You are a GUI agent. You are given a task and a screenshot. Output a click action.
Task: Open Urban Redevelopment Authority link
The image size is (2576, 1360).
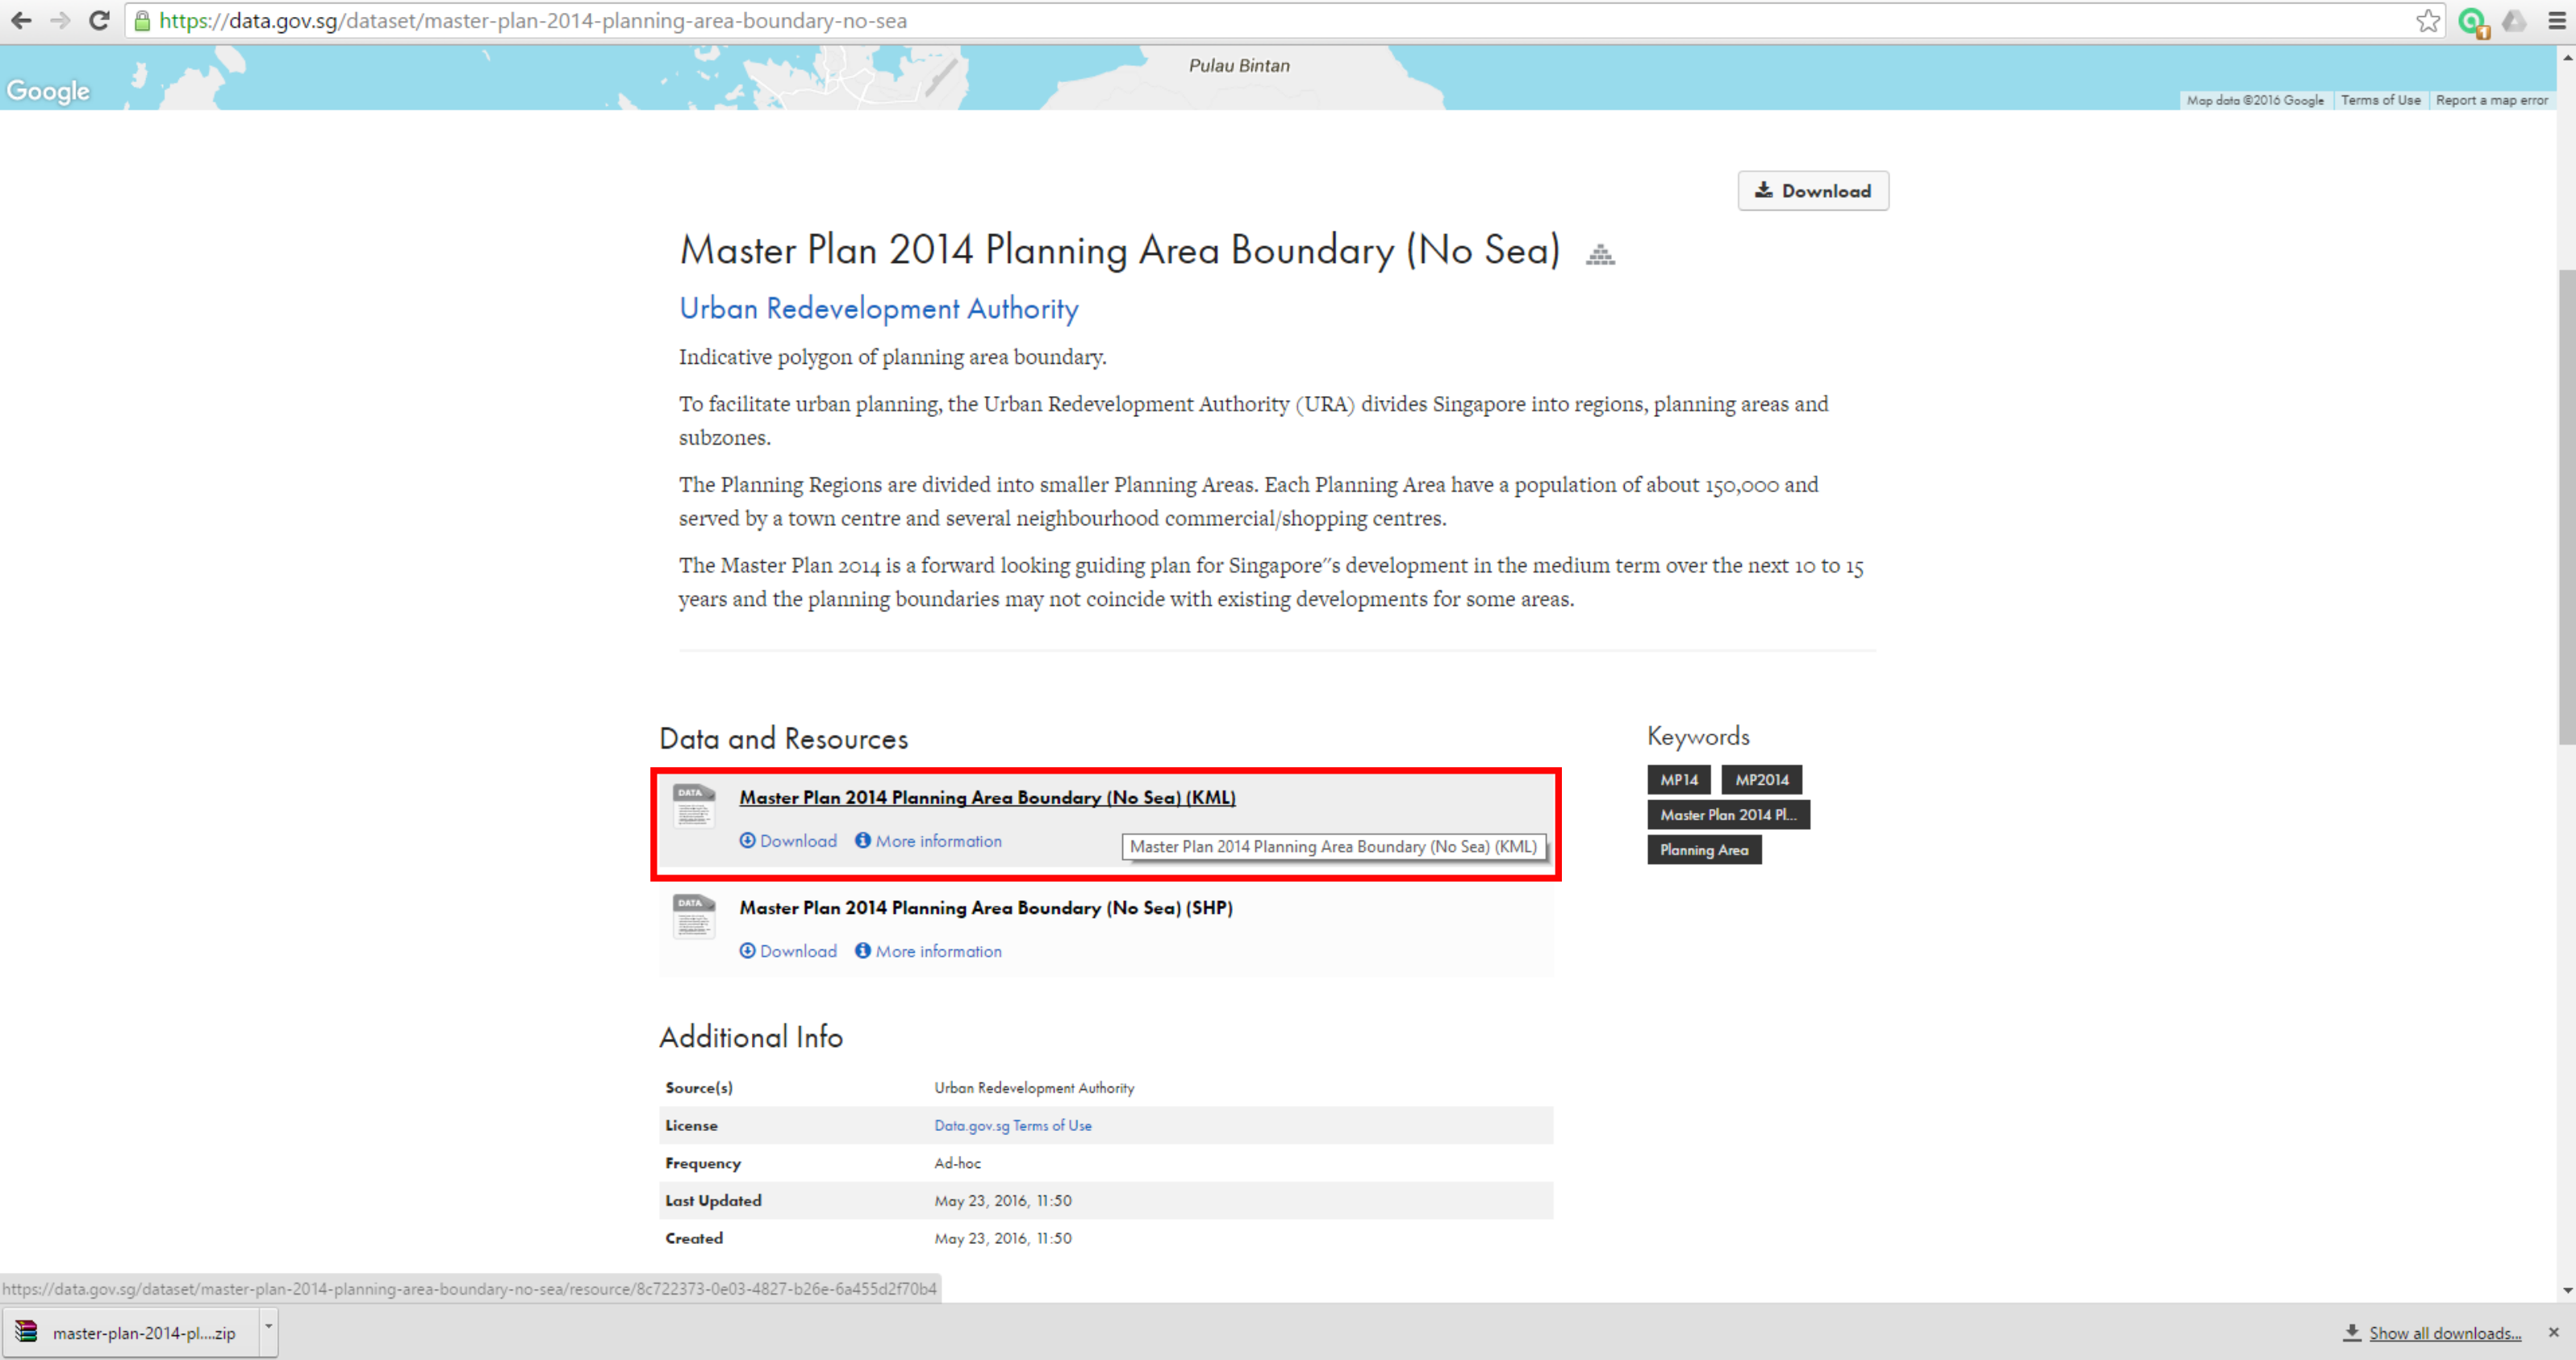coord(878,309)
